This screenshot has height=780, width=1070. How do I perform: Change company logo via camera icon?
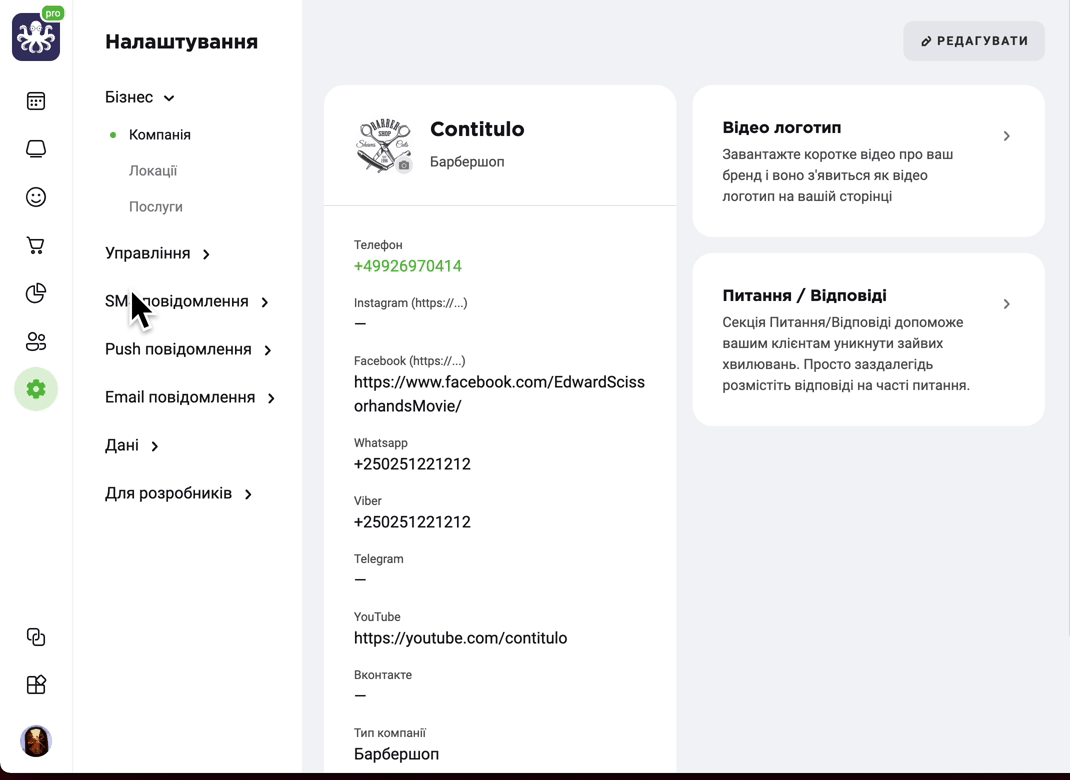[404, 165]
